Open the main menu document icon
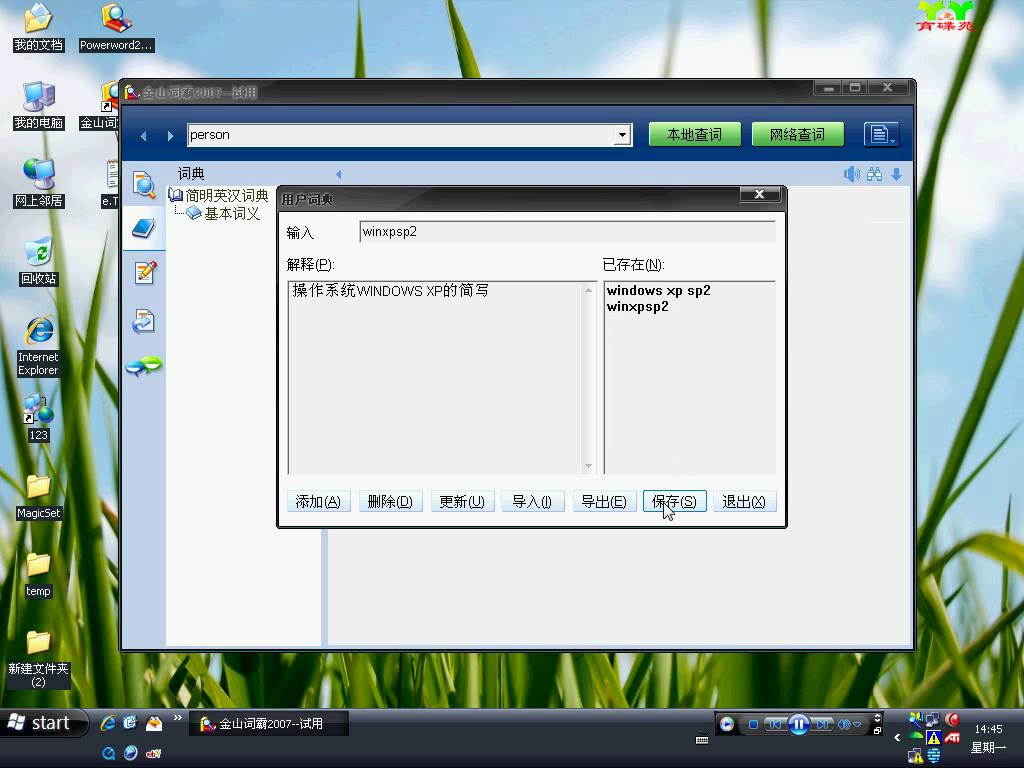1024x768 pixels. tap(881, 135)
